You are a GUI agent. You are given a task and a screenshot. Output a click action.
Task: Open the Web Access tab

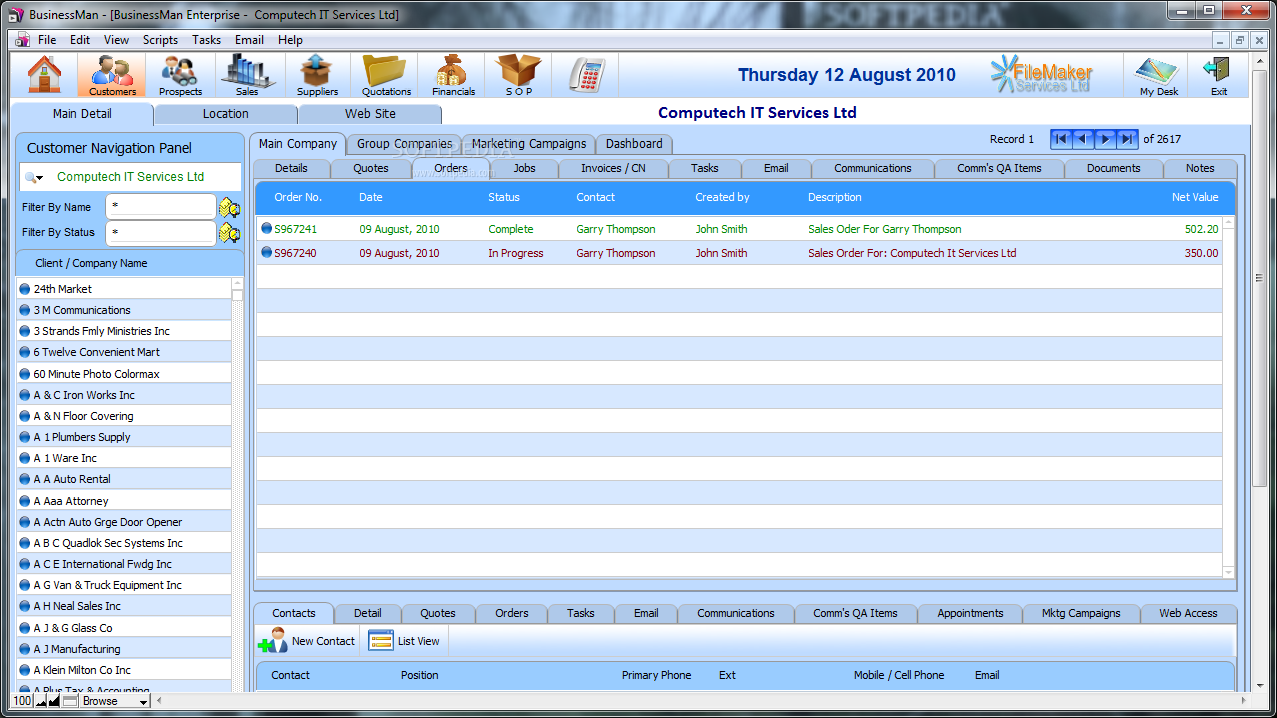tap(1188, 613)
